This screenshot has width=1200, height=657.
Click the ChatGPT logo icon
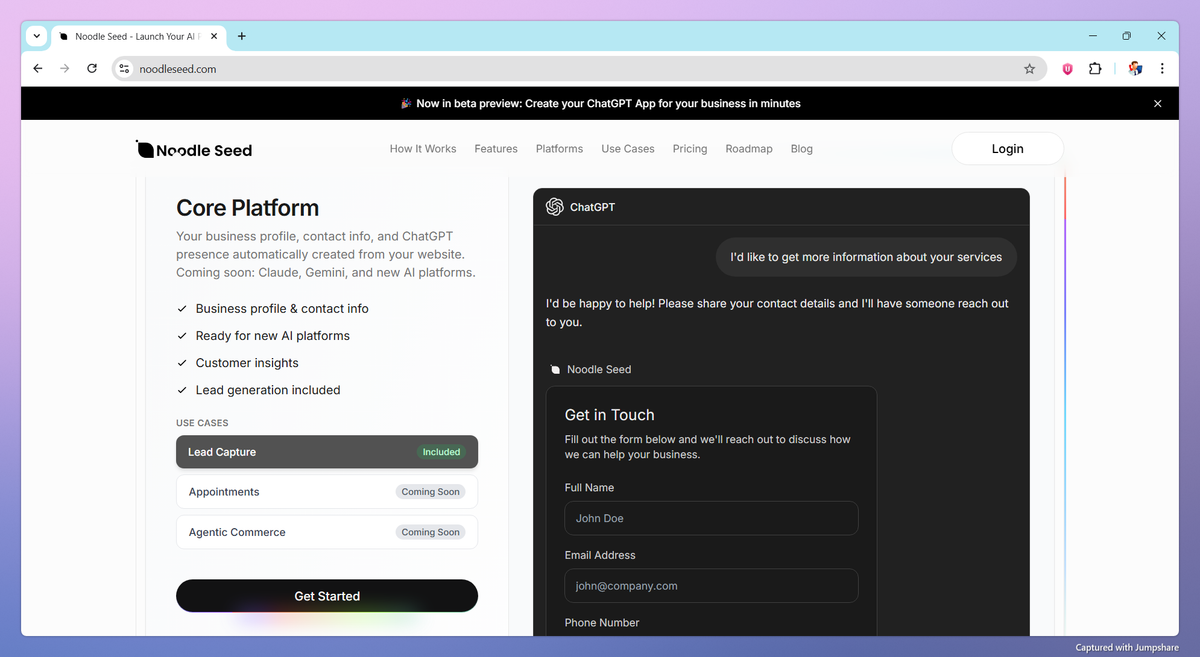tap(555, 207)
